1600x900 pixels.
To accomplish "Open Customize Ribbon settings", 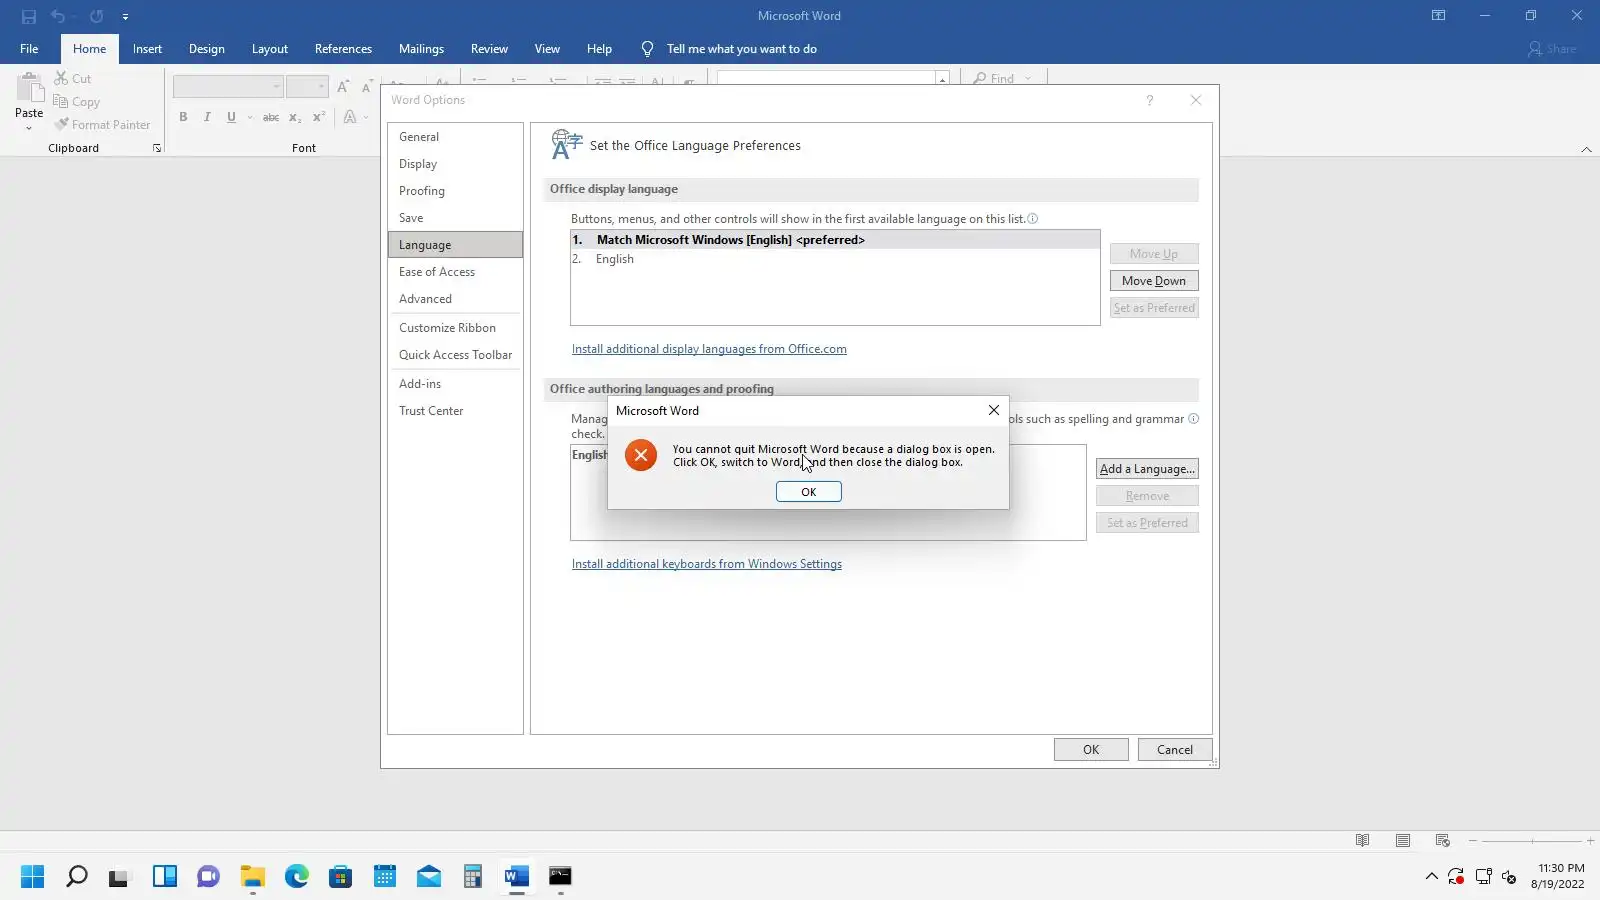I will (x=455, y=328).
